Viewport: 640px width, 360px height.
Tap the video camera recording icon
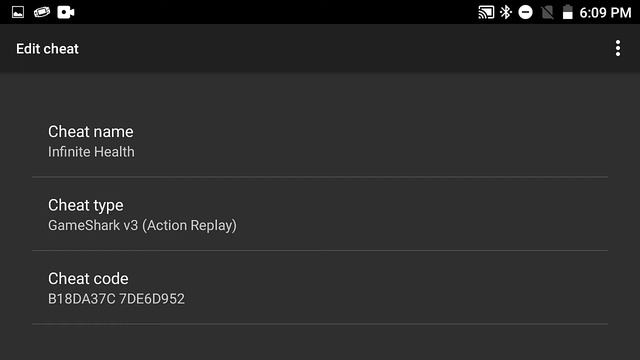[x=66, y=12]
